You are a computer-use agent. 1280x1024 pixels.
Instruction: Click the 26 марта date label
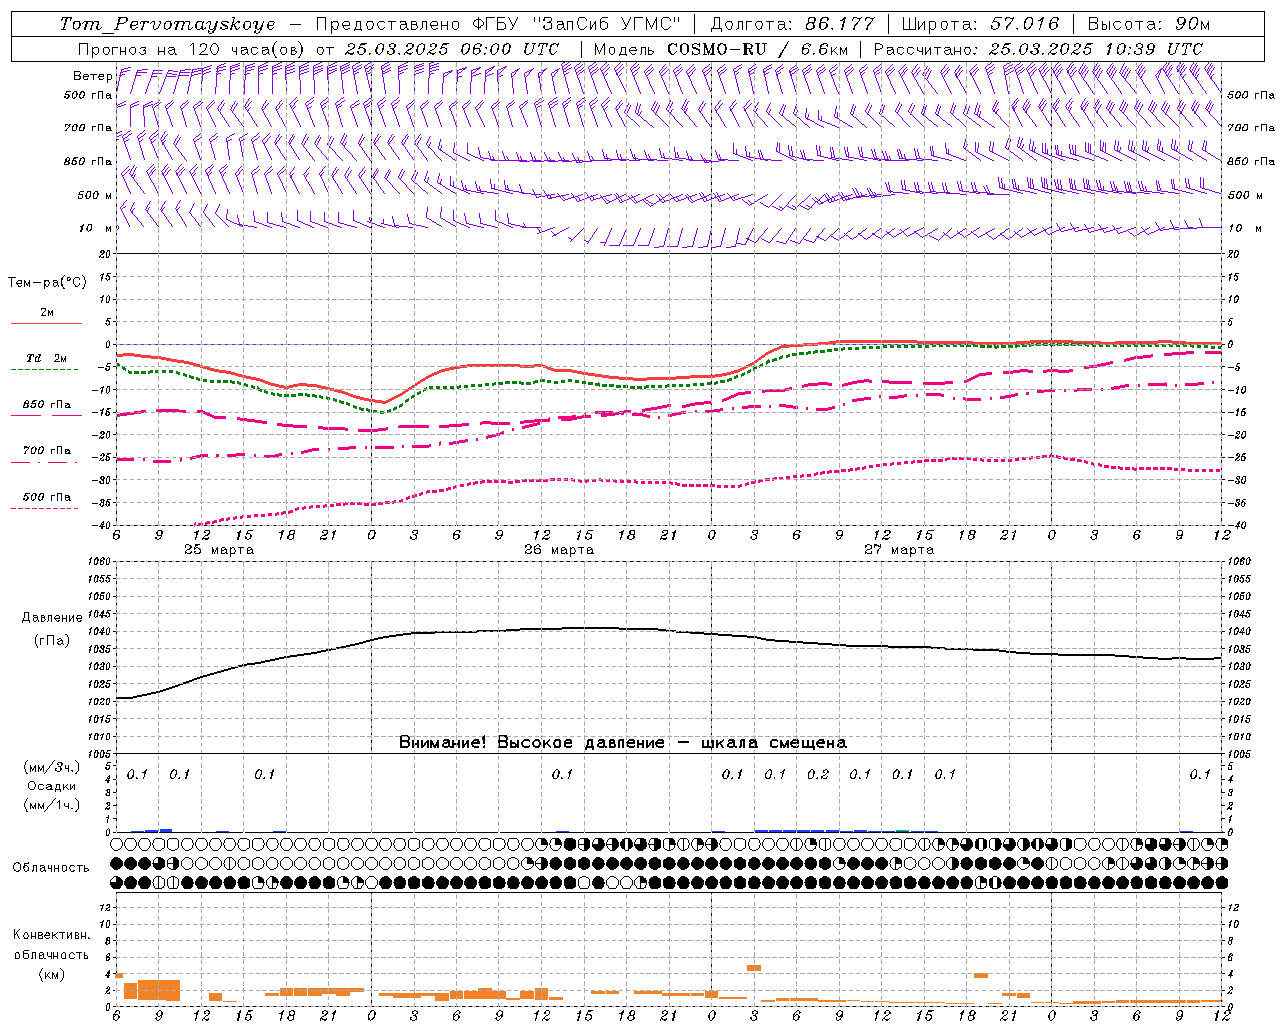click(x=559, y=550)
